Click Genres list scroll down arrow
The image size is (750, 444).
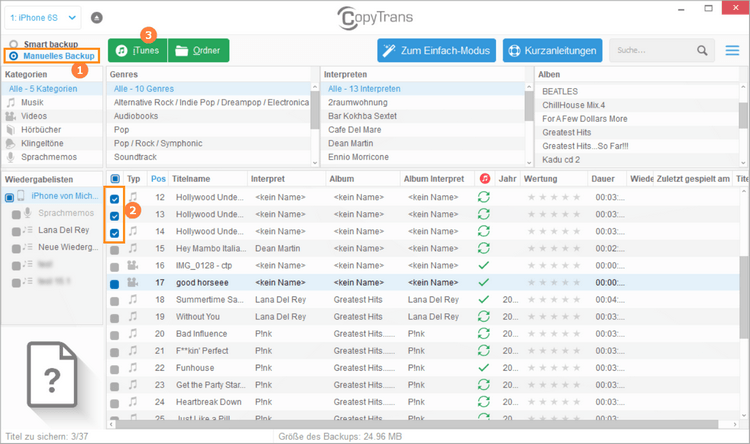point(315,163)
